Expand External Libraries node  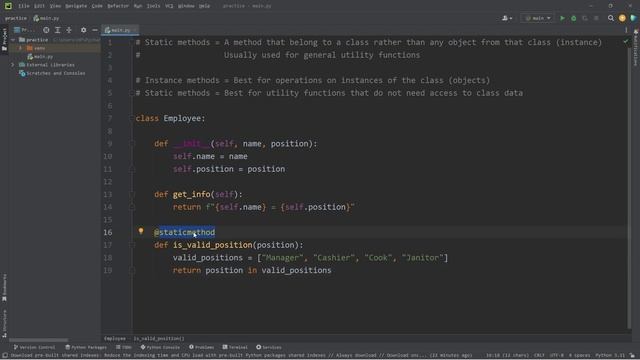tap(13, 65)
